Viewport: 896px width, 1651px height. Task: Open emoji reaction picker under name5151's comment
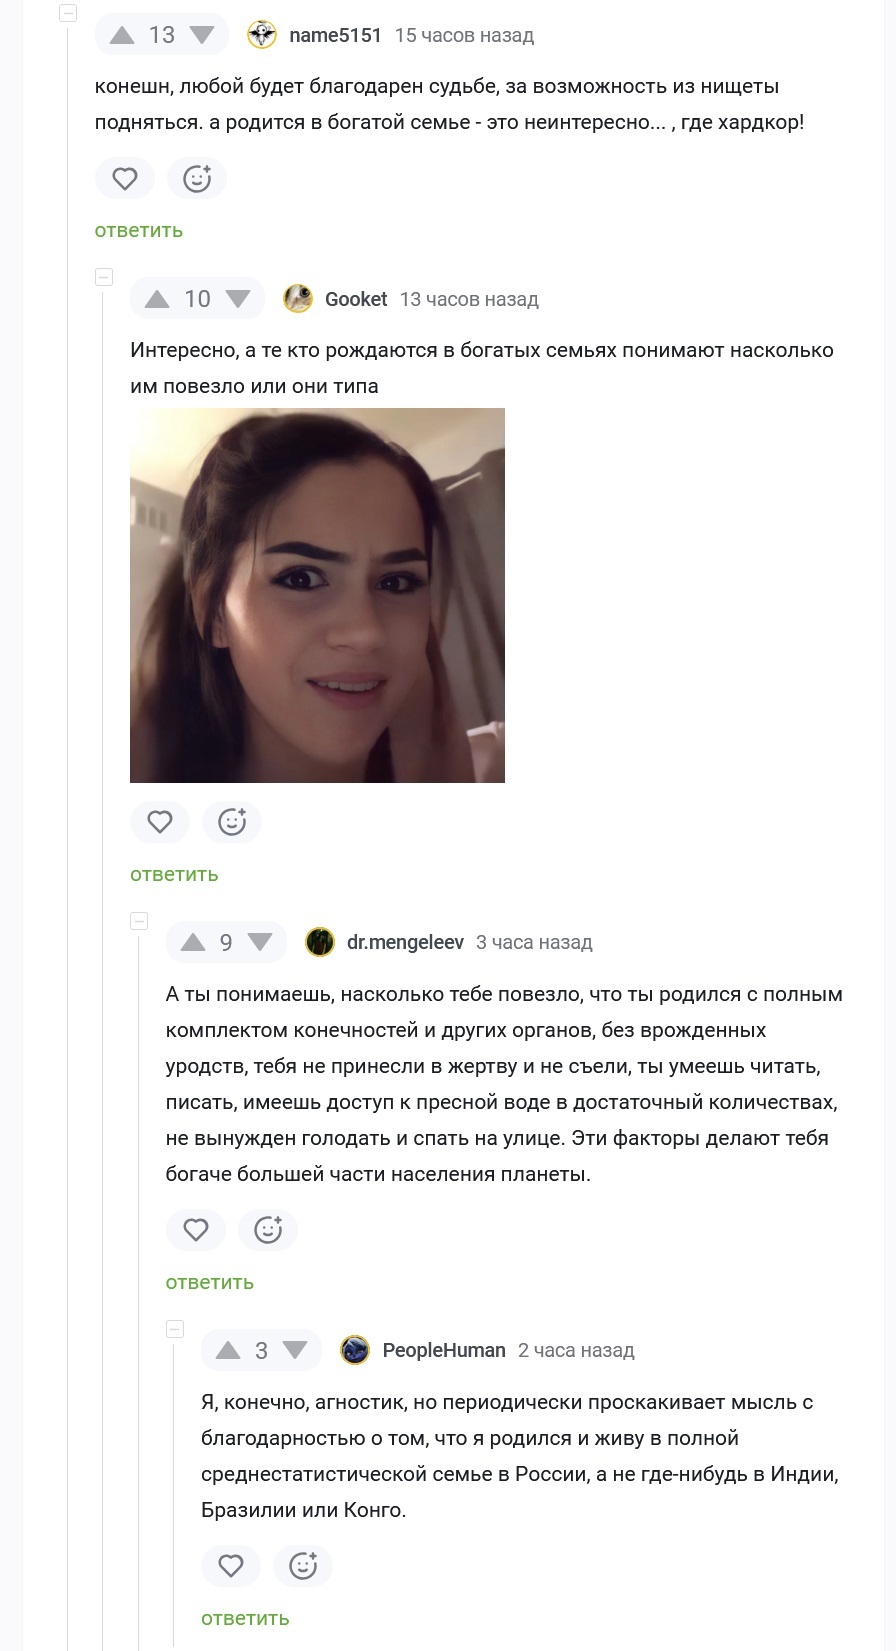click(197, 178)
